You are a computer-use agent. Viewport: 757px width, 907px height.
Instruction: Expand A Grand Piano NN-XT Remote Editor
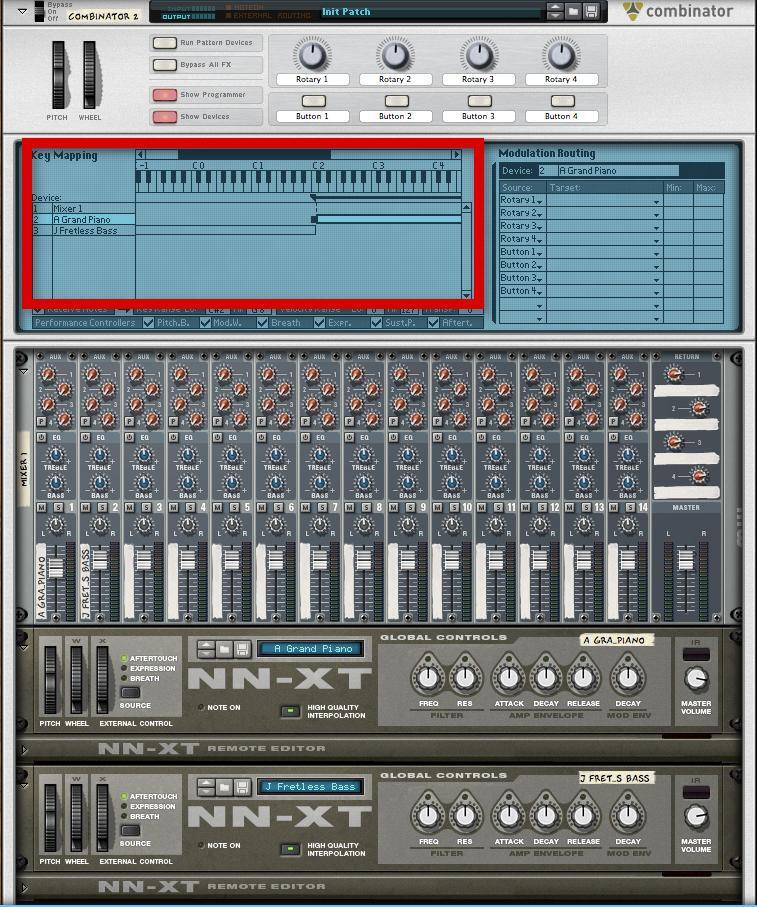pyautogui.click(x=24, y=750)
